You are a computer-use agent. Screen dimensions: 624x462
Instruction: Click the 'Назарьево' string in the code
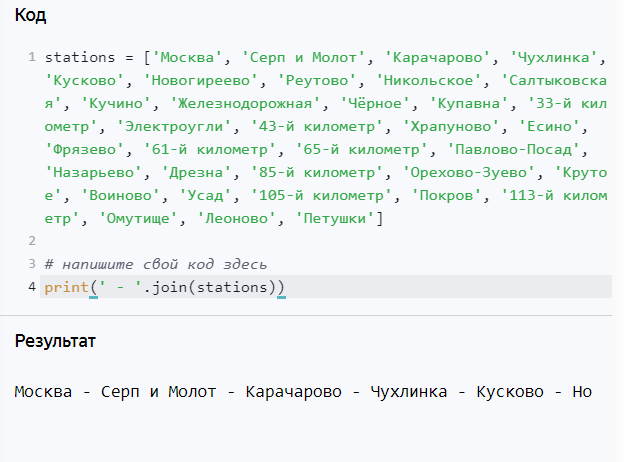[93, 173]
